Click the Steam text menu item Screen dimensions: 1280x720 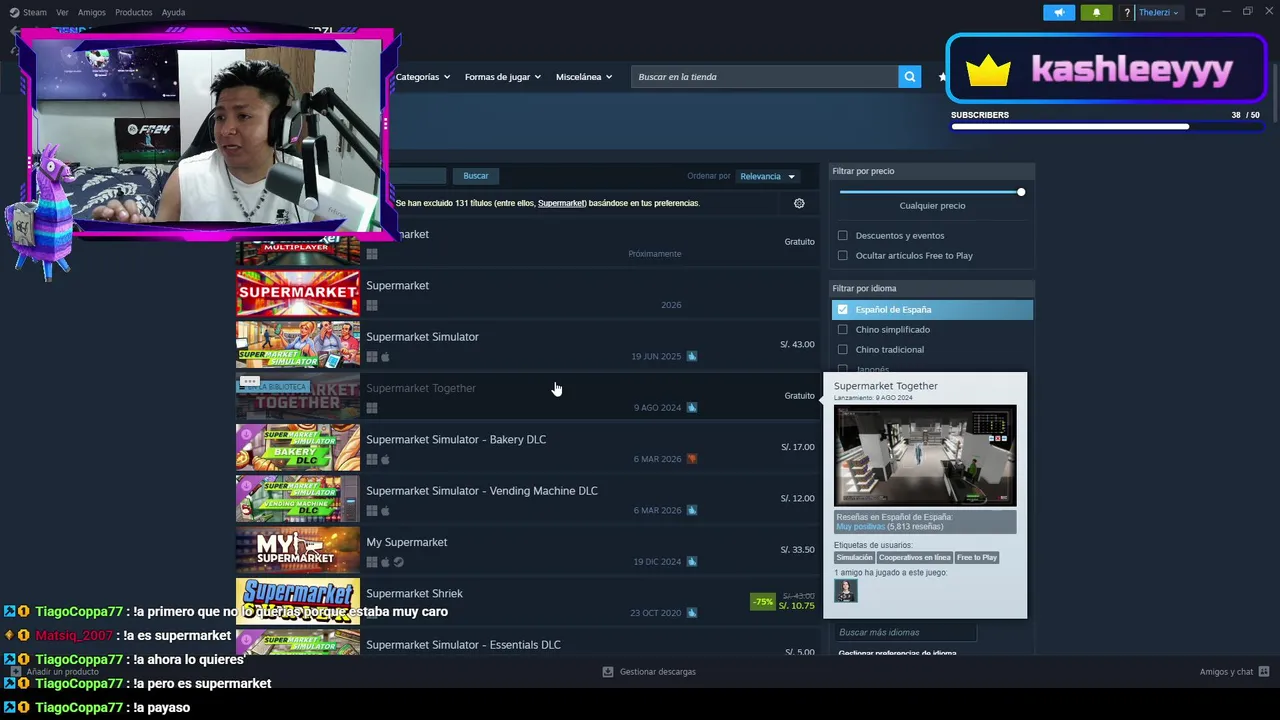click(35, 12)
